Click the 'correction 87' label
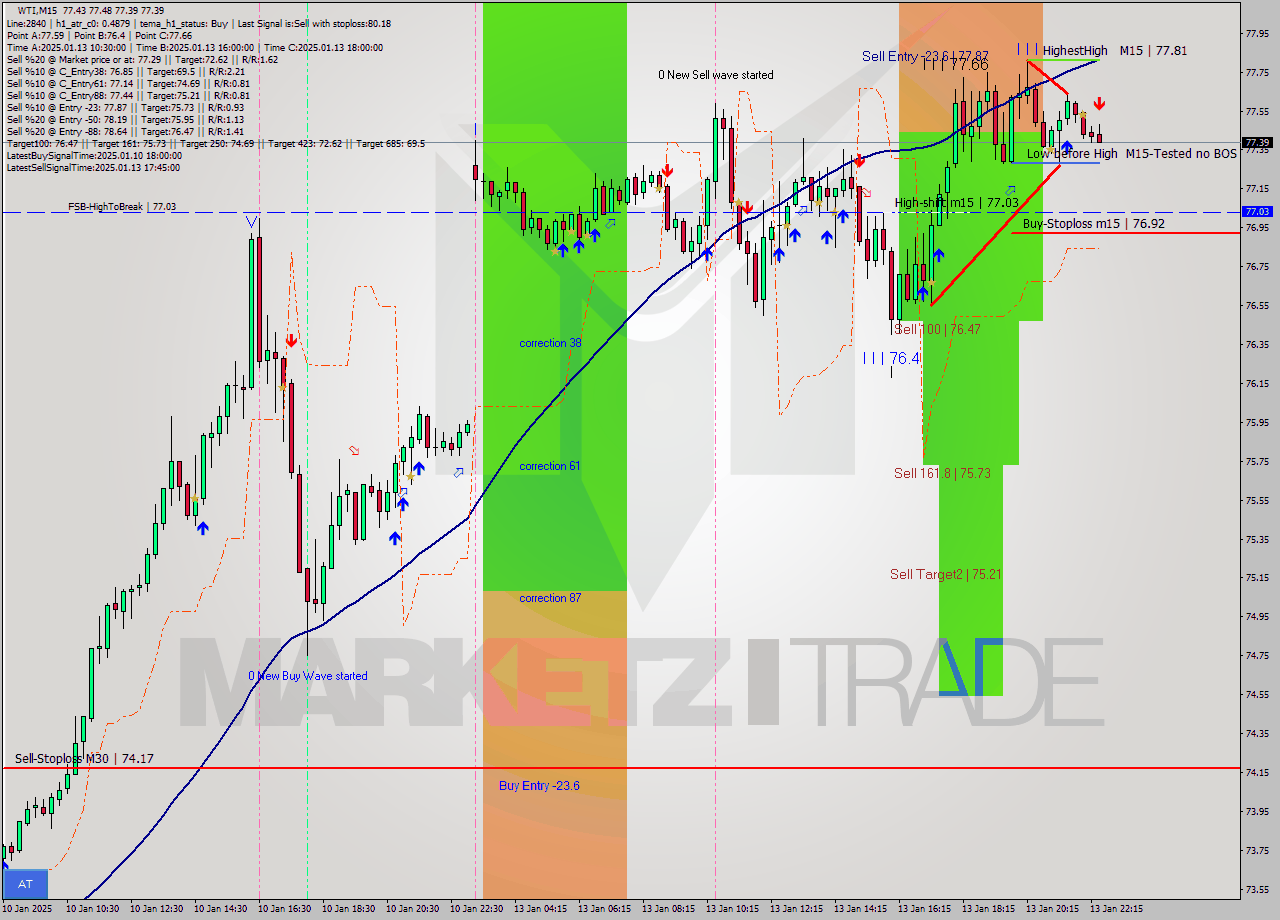Viewport: 1280px width, 920px height. click(x=550, y=598)
